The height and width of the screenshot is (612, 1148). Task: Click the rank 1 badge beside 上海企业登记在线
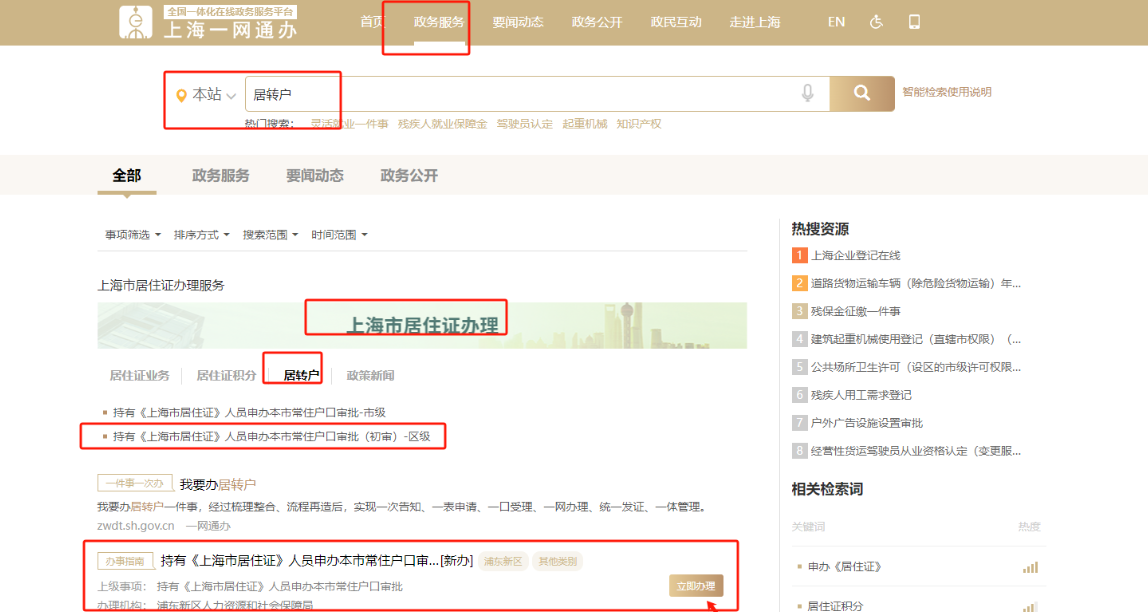point(799,255)
